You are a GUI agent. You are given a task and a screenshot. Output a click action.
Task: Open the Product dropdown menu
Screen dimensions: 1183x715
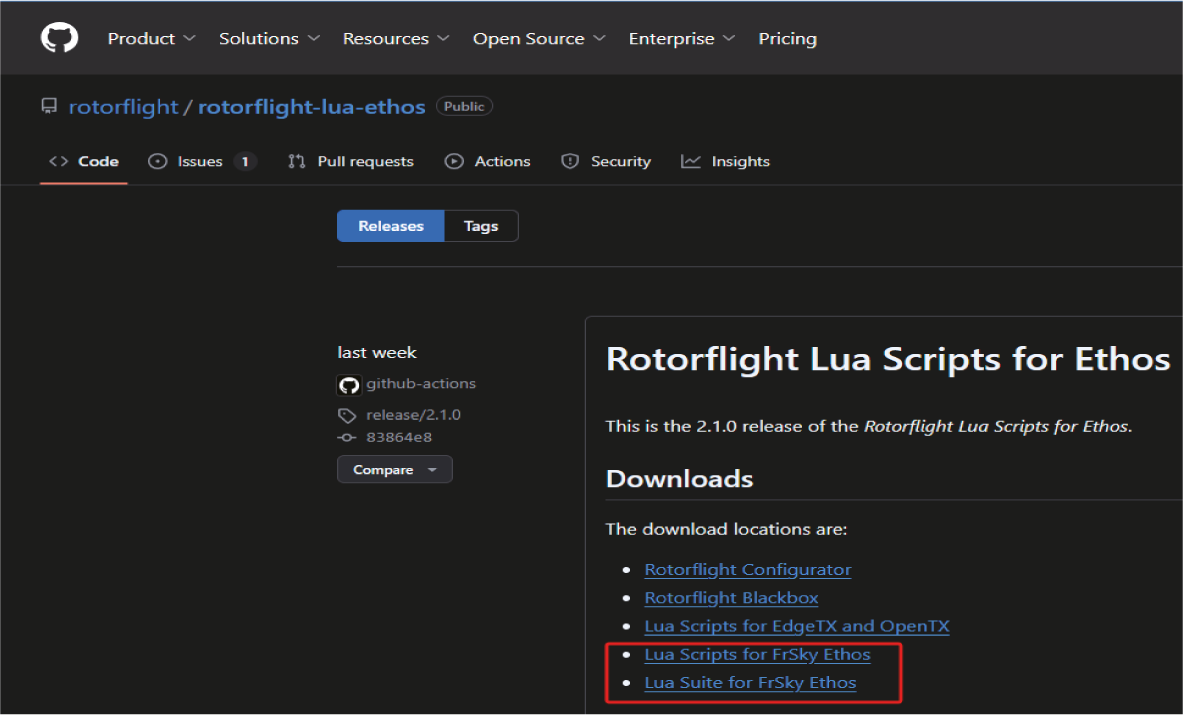click(x=151, y=39)
